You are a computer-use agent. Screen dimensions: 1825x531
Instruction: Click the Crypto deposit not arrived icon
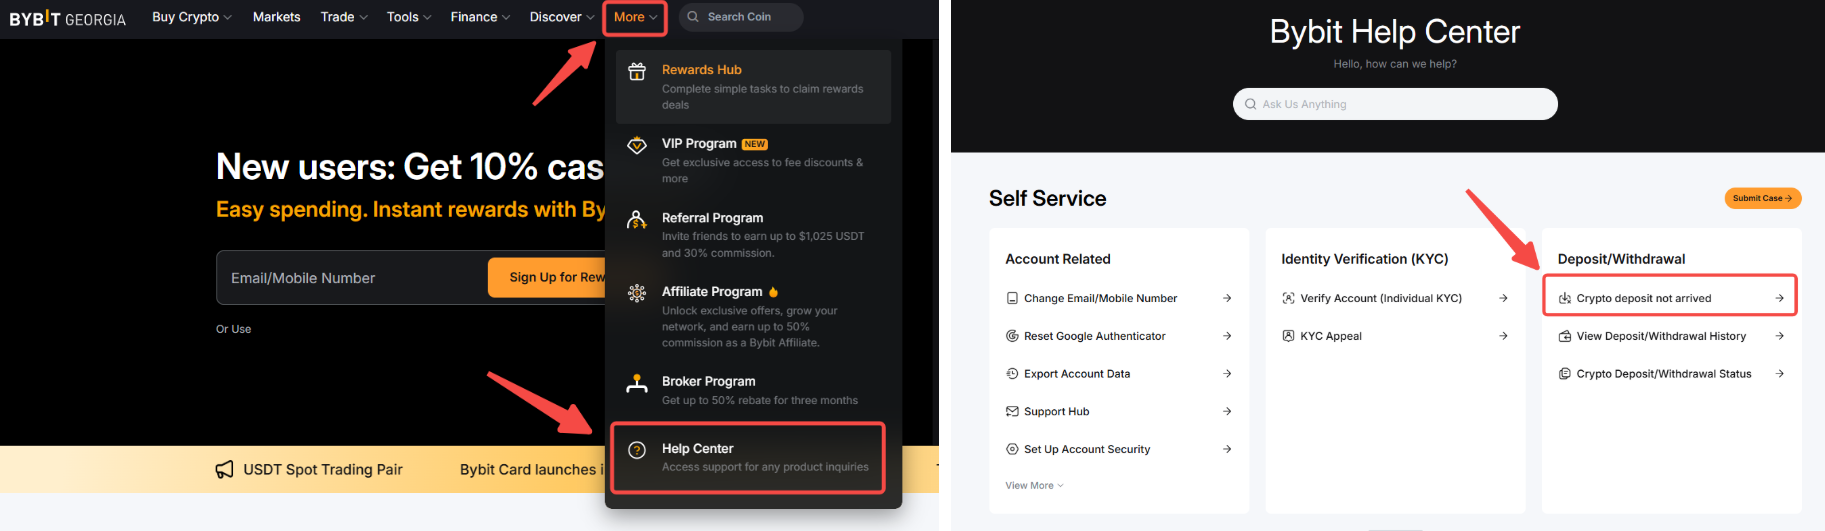[x=1565, y=298]
